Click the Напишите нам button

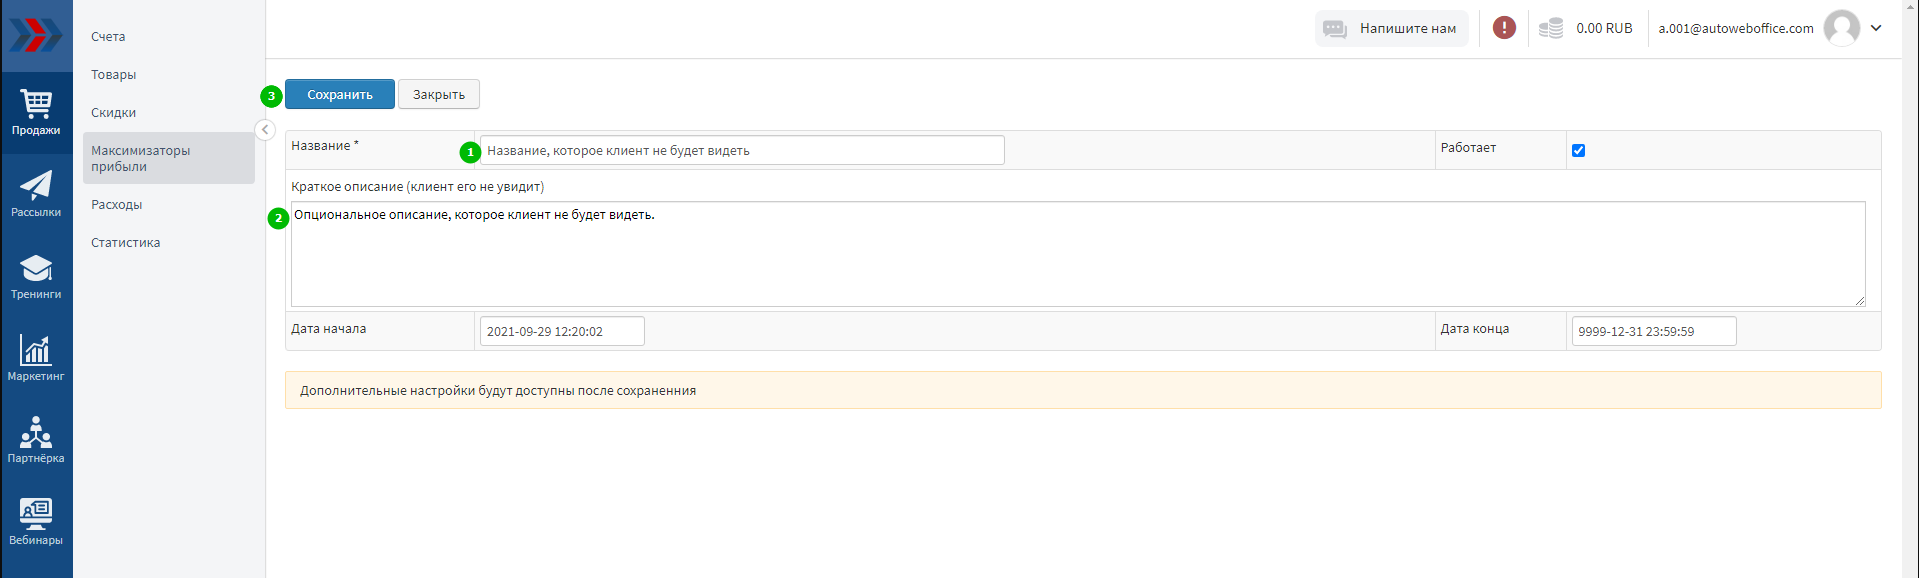pyautogui.click(x=1391, y=28)
